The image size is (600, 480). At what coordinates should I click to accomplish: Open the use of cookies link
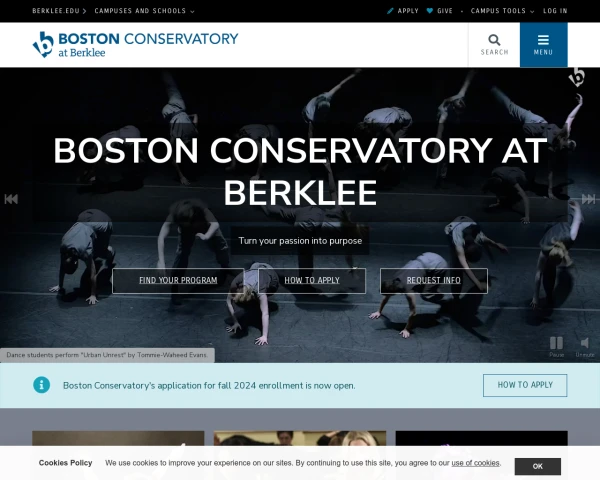tap(475, 463)
